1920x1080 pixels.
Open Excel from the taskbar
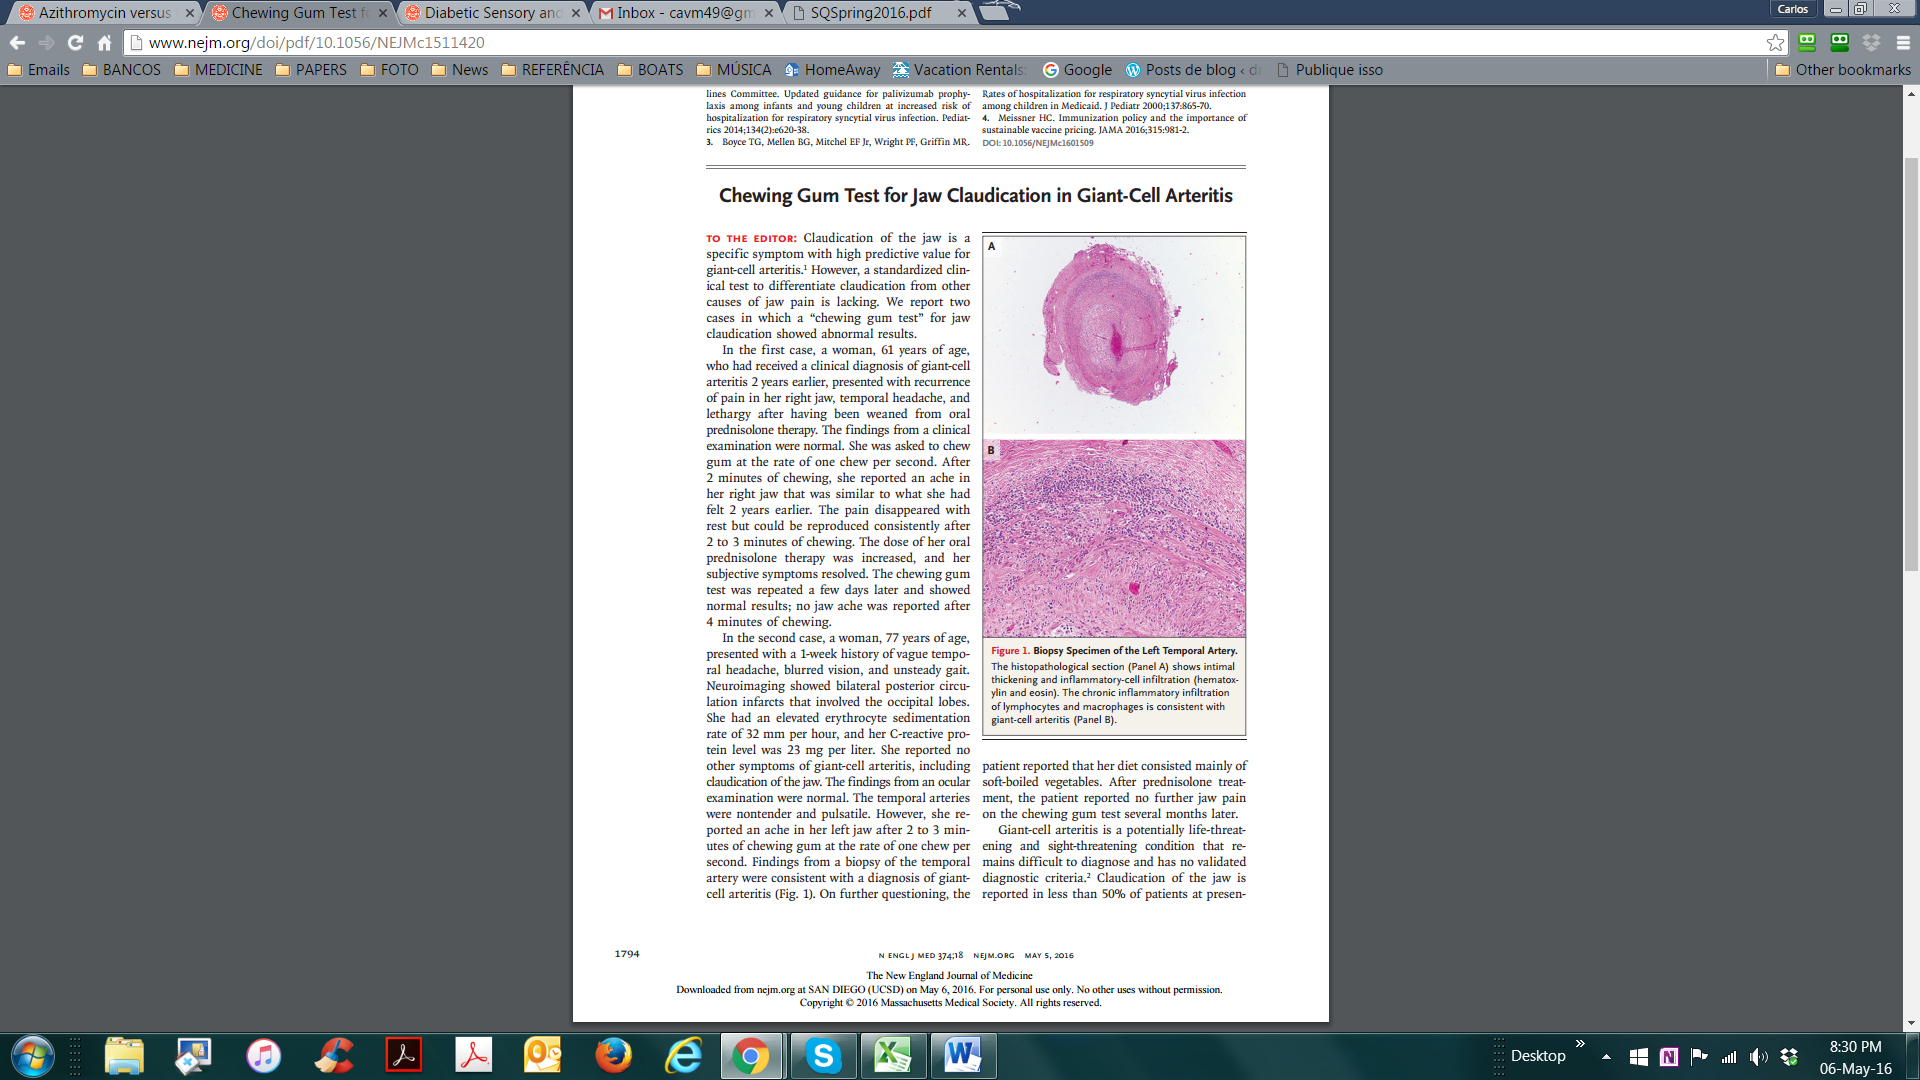coord(892,1056)
